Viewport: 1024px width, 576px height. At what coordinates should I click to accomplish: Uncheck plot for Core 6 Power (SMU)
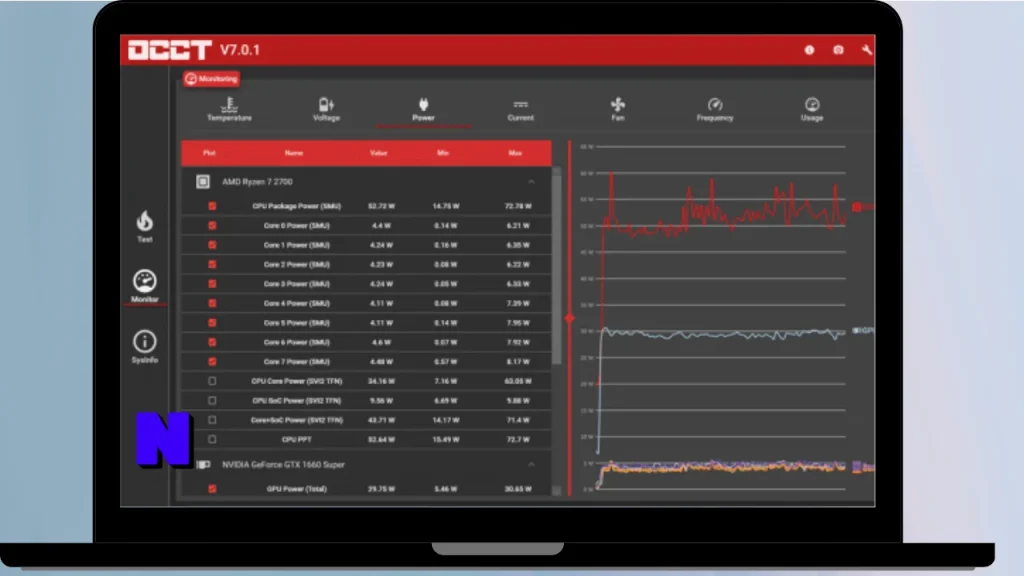[x=212, y=342]
